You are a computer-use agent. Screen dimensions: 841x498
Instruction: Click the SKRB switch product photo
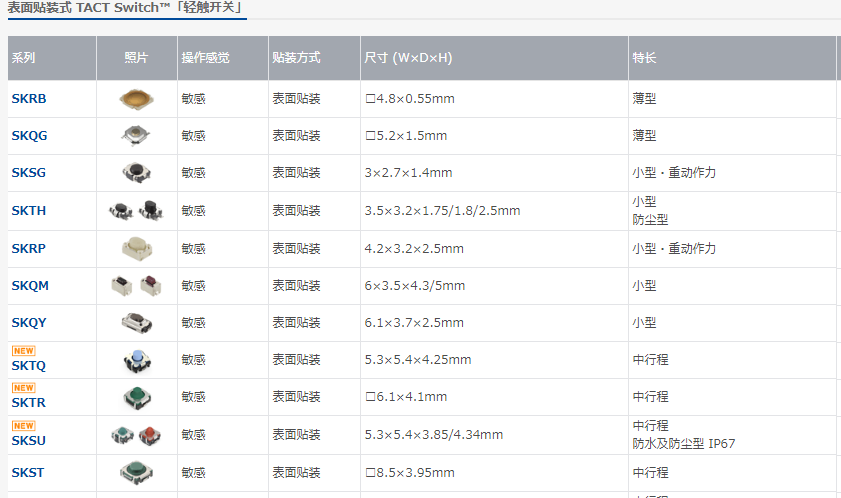[136, 98]
